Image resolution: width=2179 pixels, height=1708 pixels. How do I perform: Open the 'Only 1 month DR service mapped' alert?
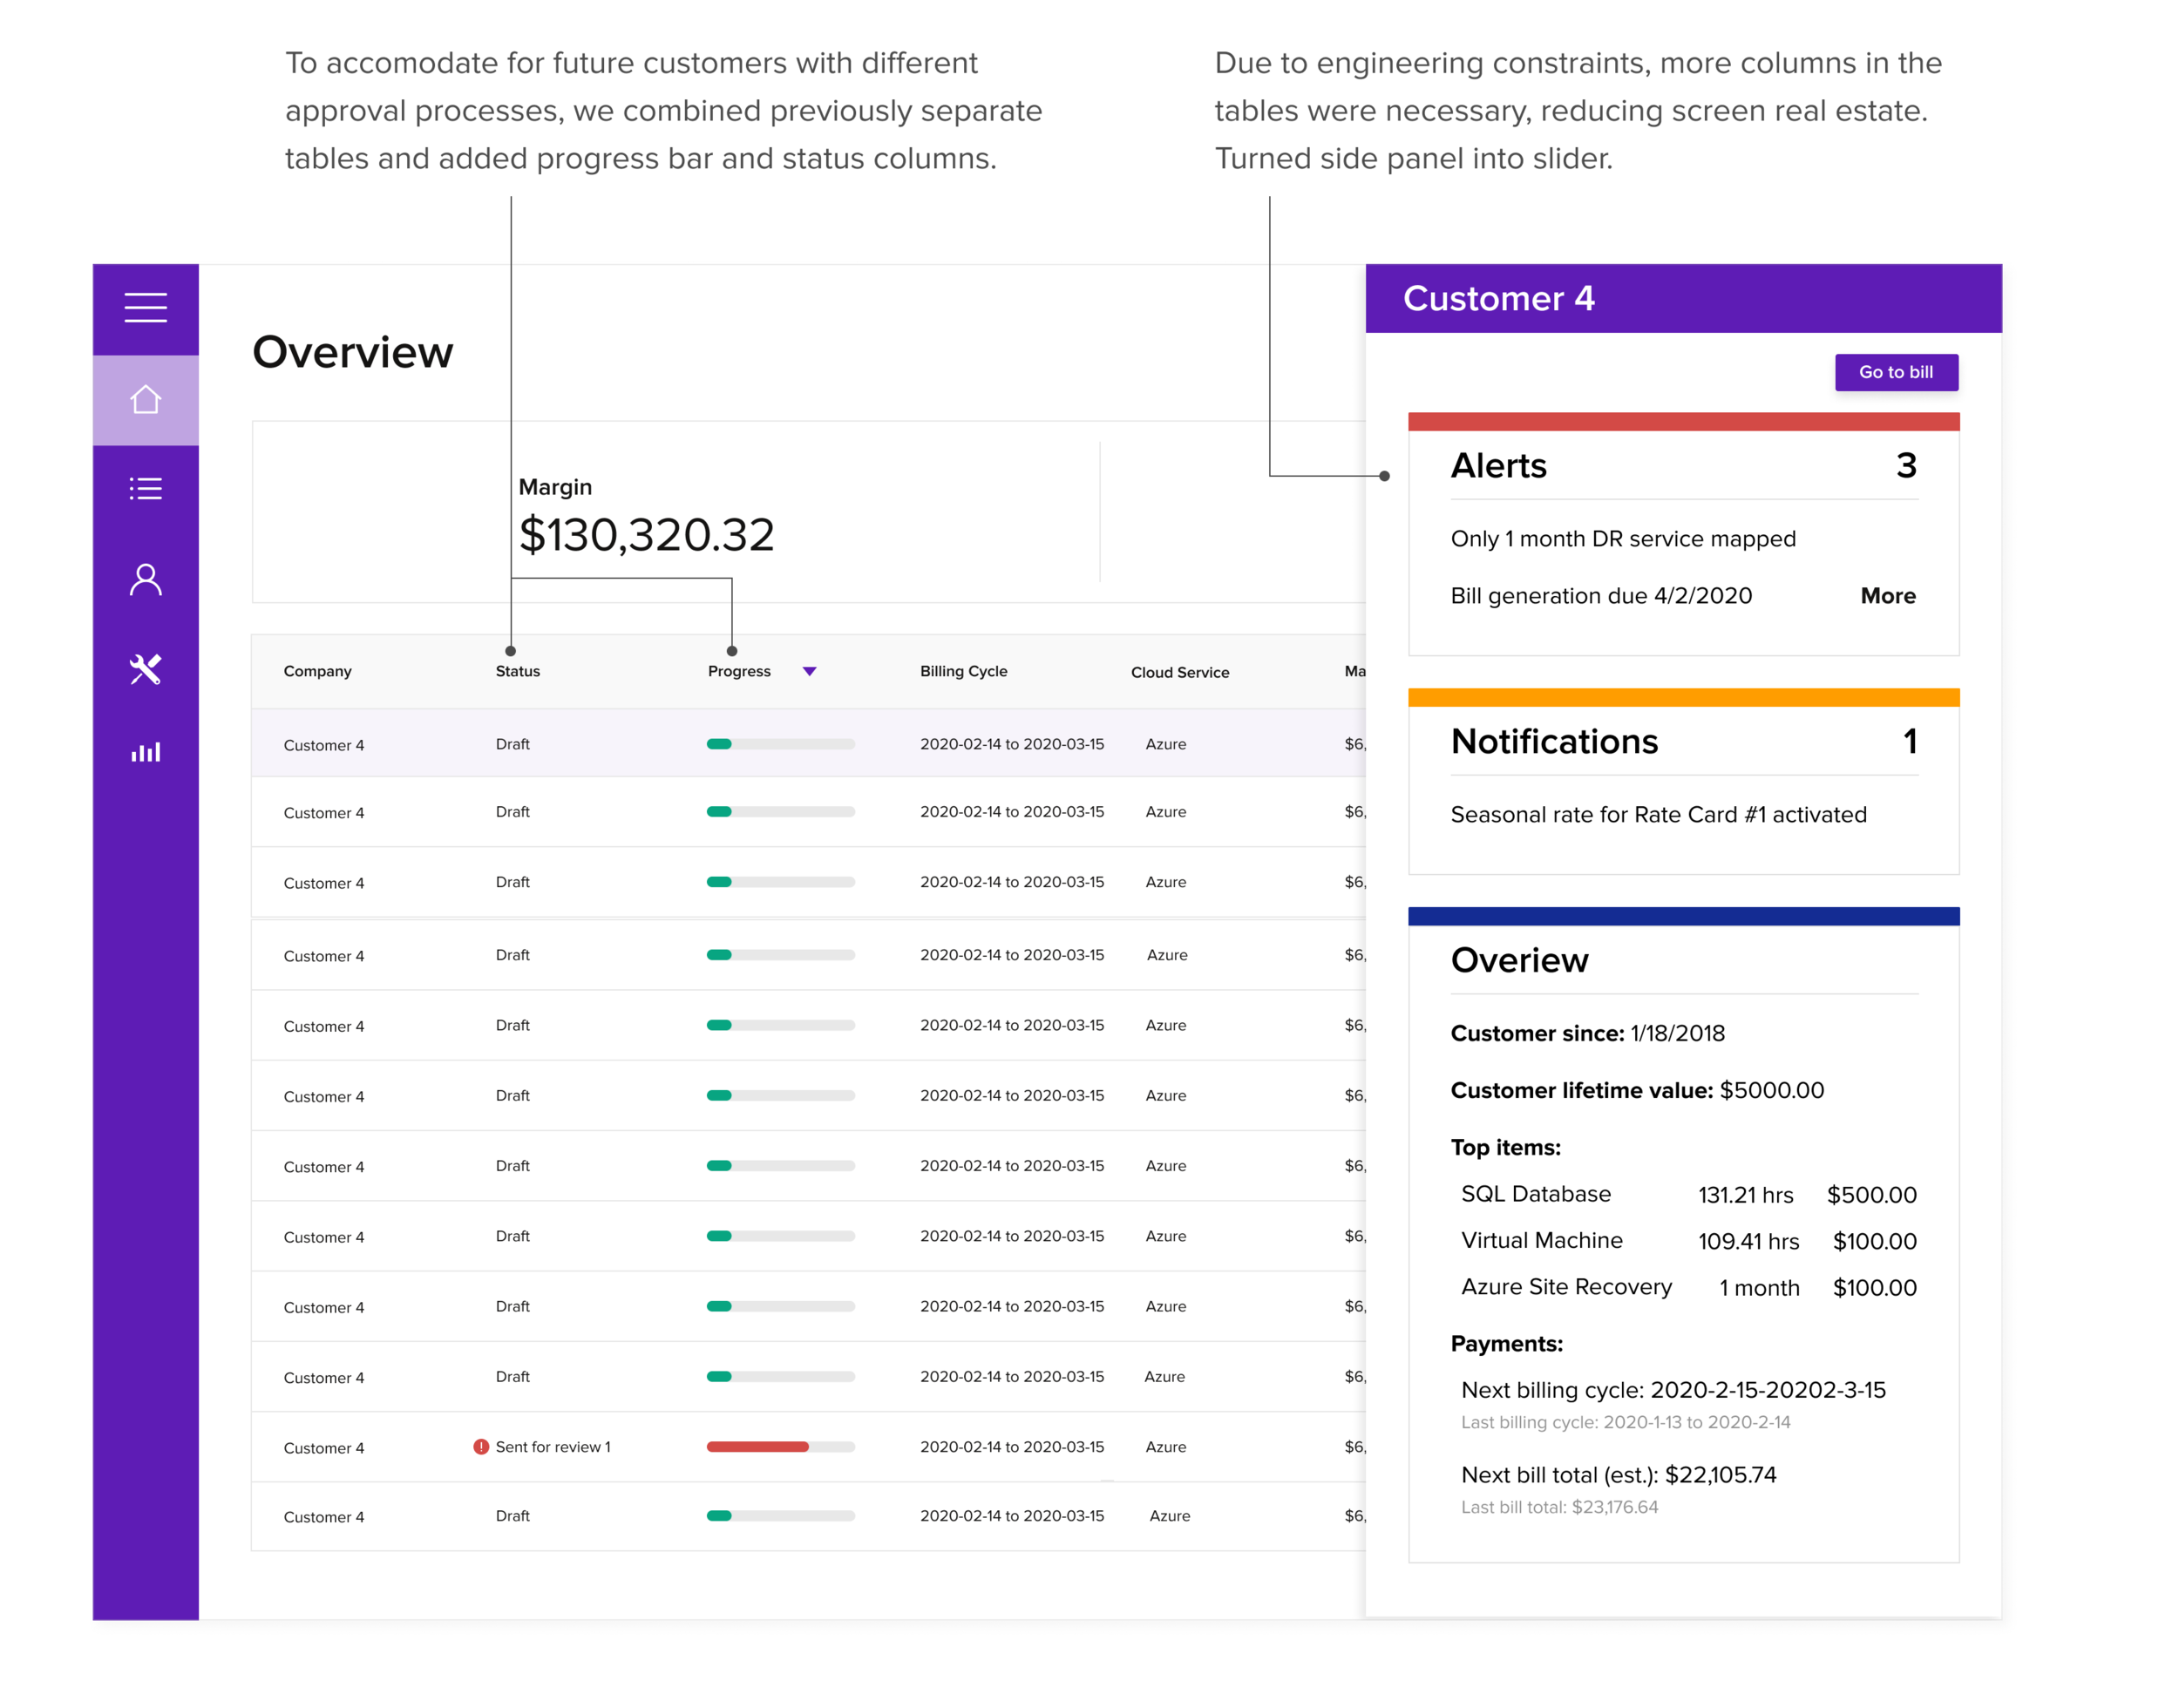coord(1623,538)
